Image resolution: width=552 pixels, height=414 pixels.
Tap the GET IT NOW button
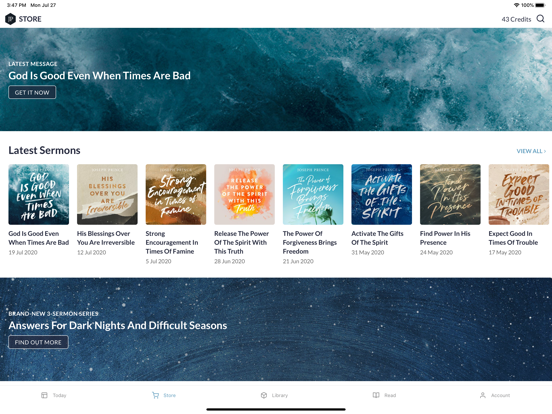click(32, 92)
